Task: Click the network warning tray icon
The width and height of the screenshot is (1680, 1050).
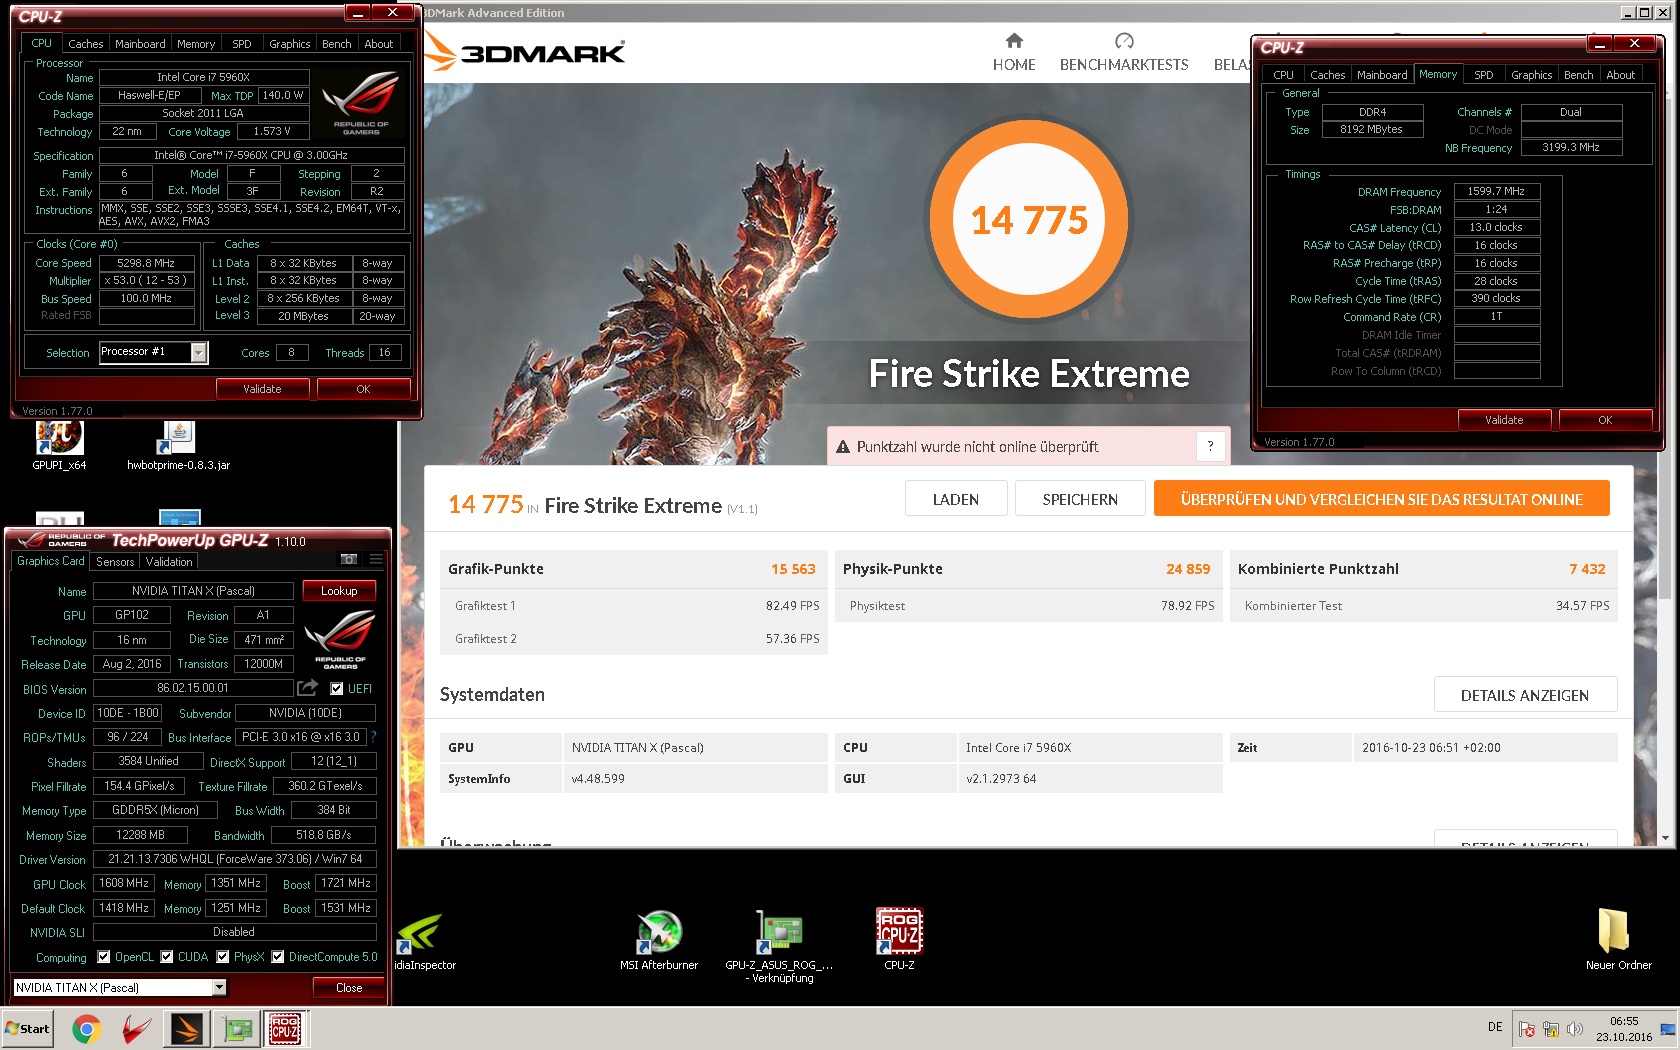Action: tap(1551, 1029)
